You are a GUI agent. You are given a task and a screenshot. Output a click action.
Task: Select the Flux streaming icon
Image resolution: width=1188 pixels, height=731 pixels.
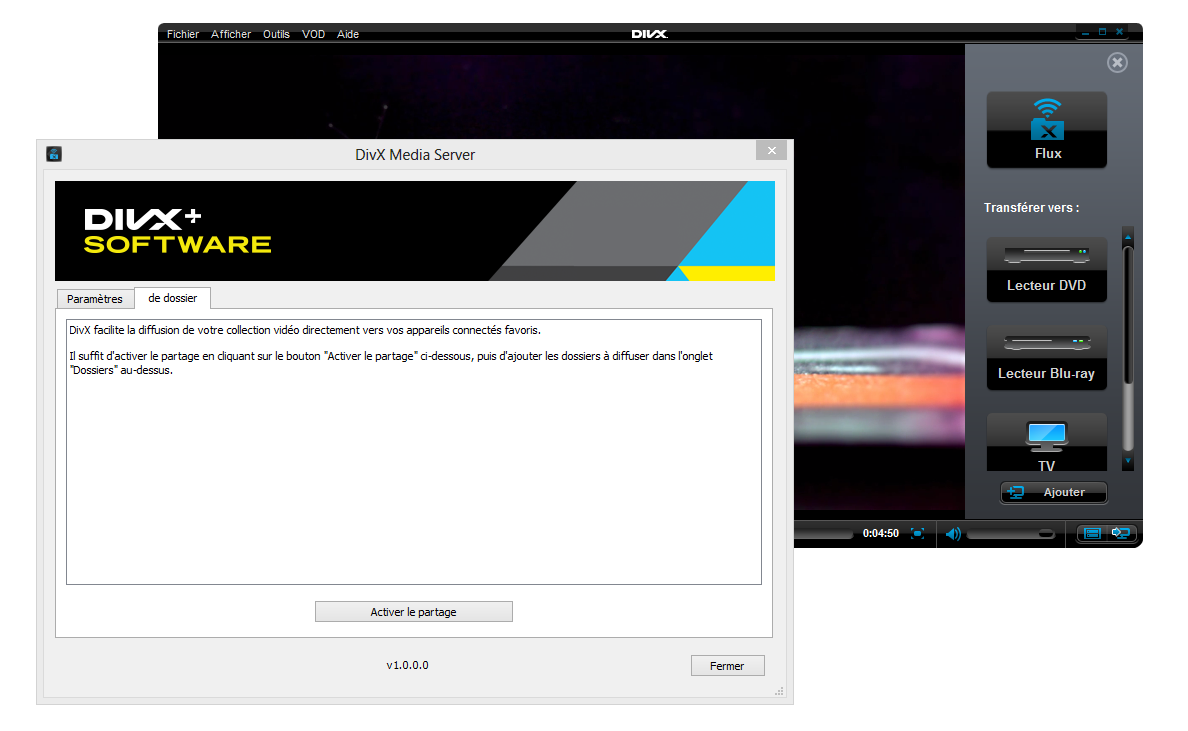click(1046, 130)
